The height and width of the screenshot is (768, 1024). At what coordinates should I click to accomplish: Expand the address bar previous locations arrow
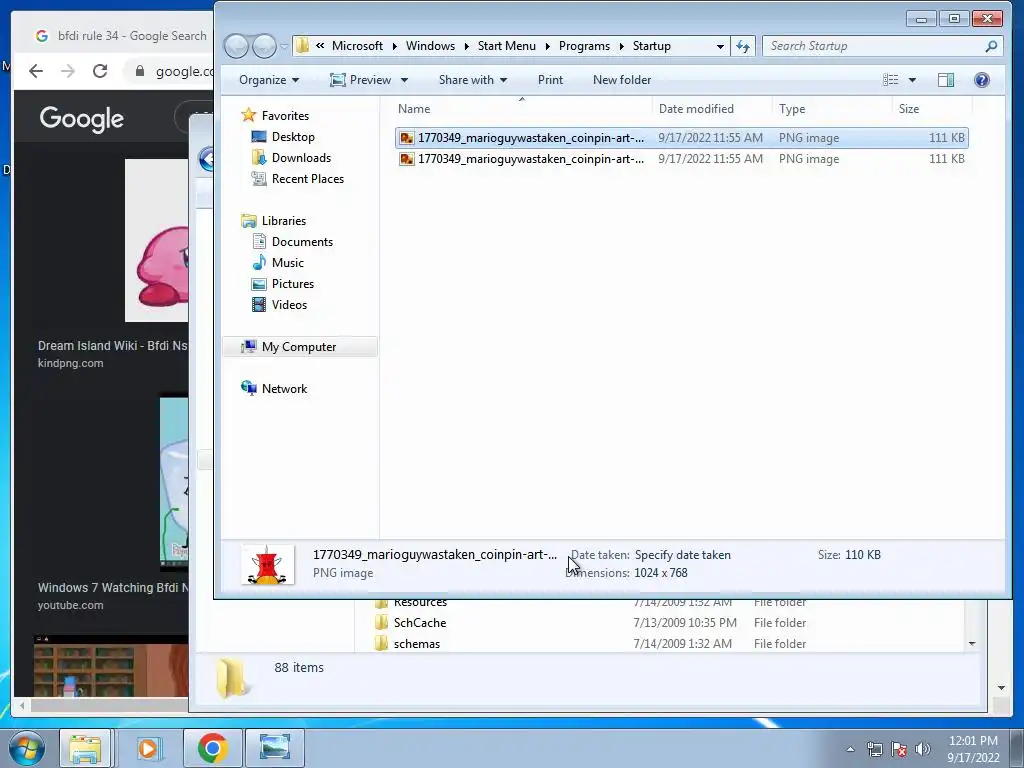tap(720, 46)
